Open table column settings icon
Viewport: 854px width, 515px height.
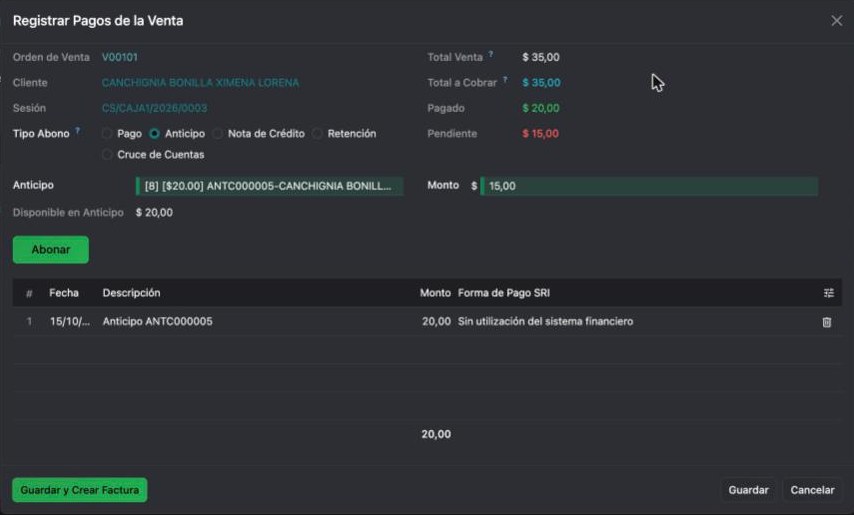pyautogui.click(x=828, y=293)
